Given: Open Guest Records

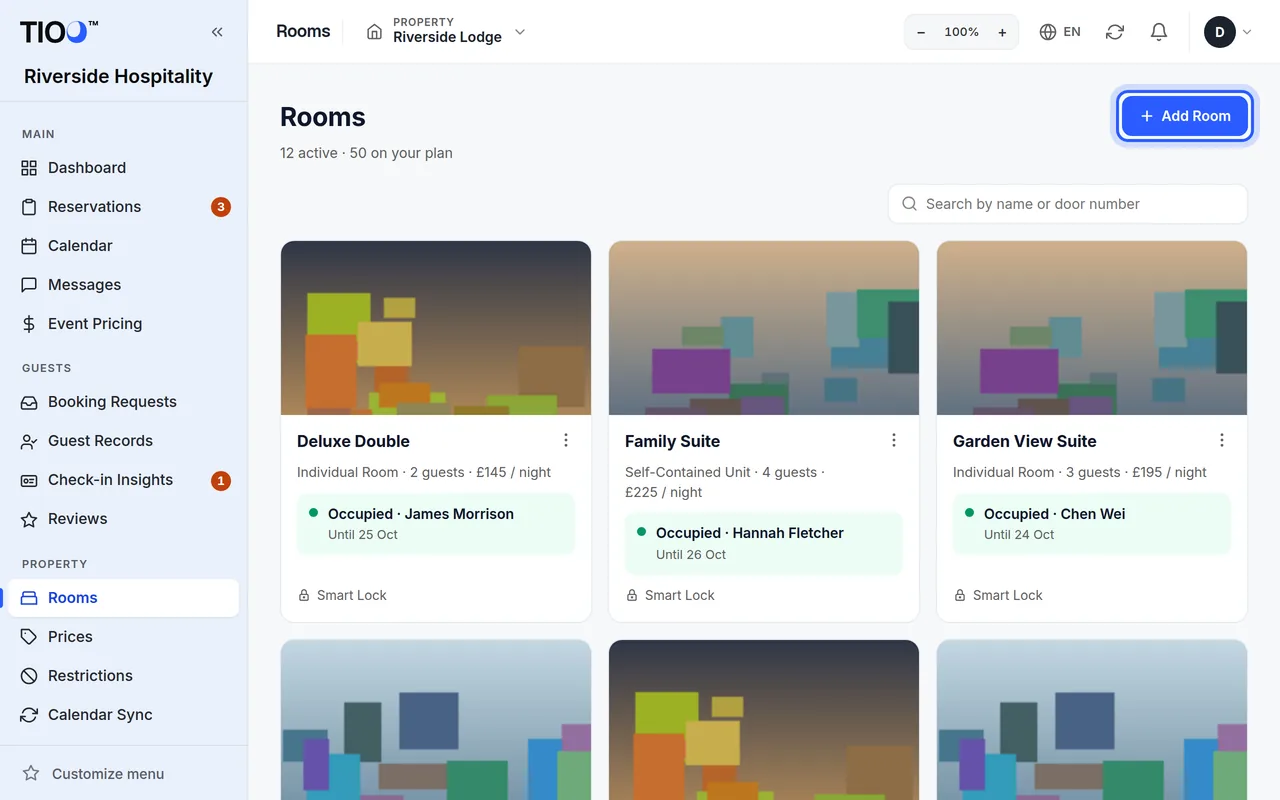Looking at the screenshot, I should click(123, 441).
